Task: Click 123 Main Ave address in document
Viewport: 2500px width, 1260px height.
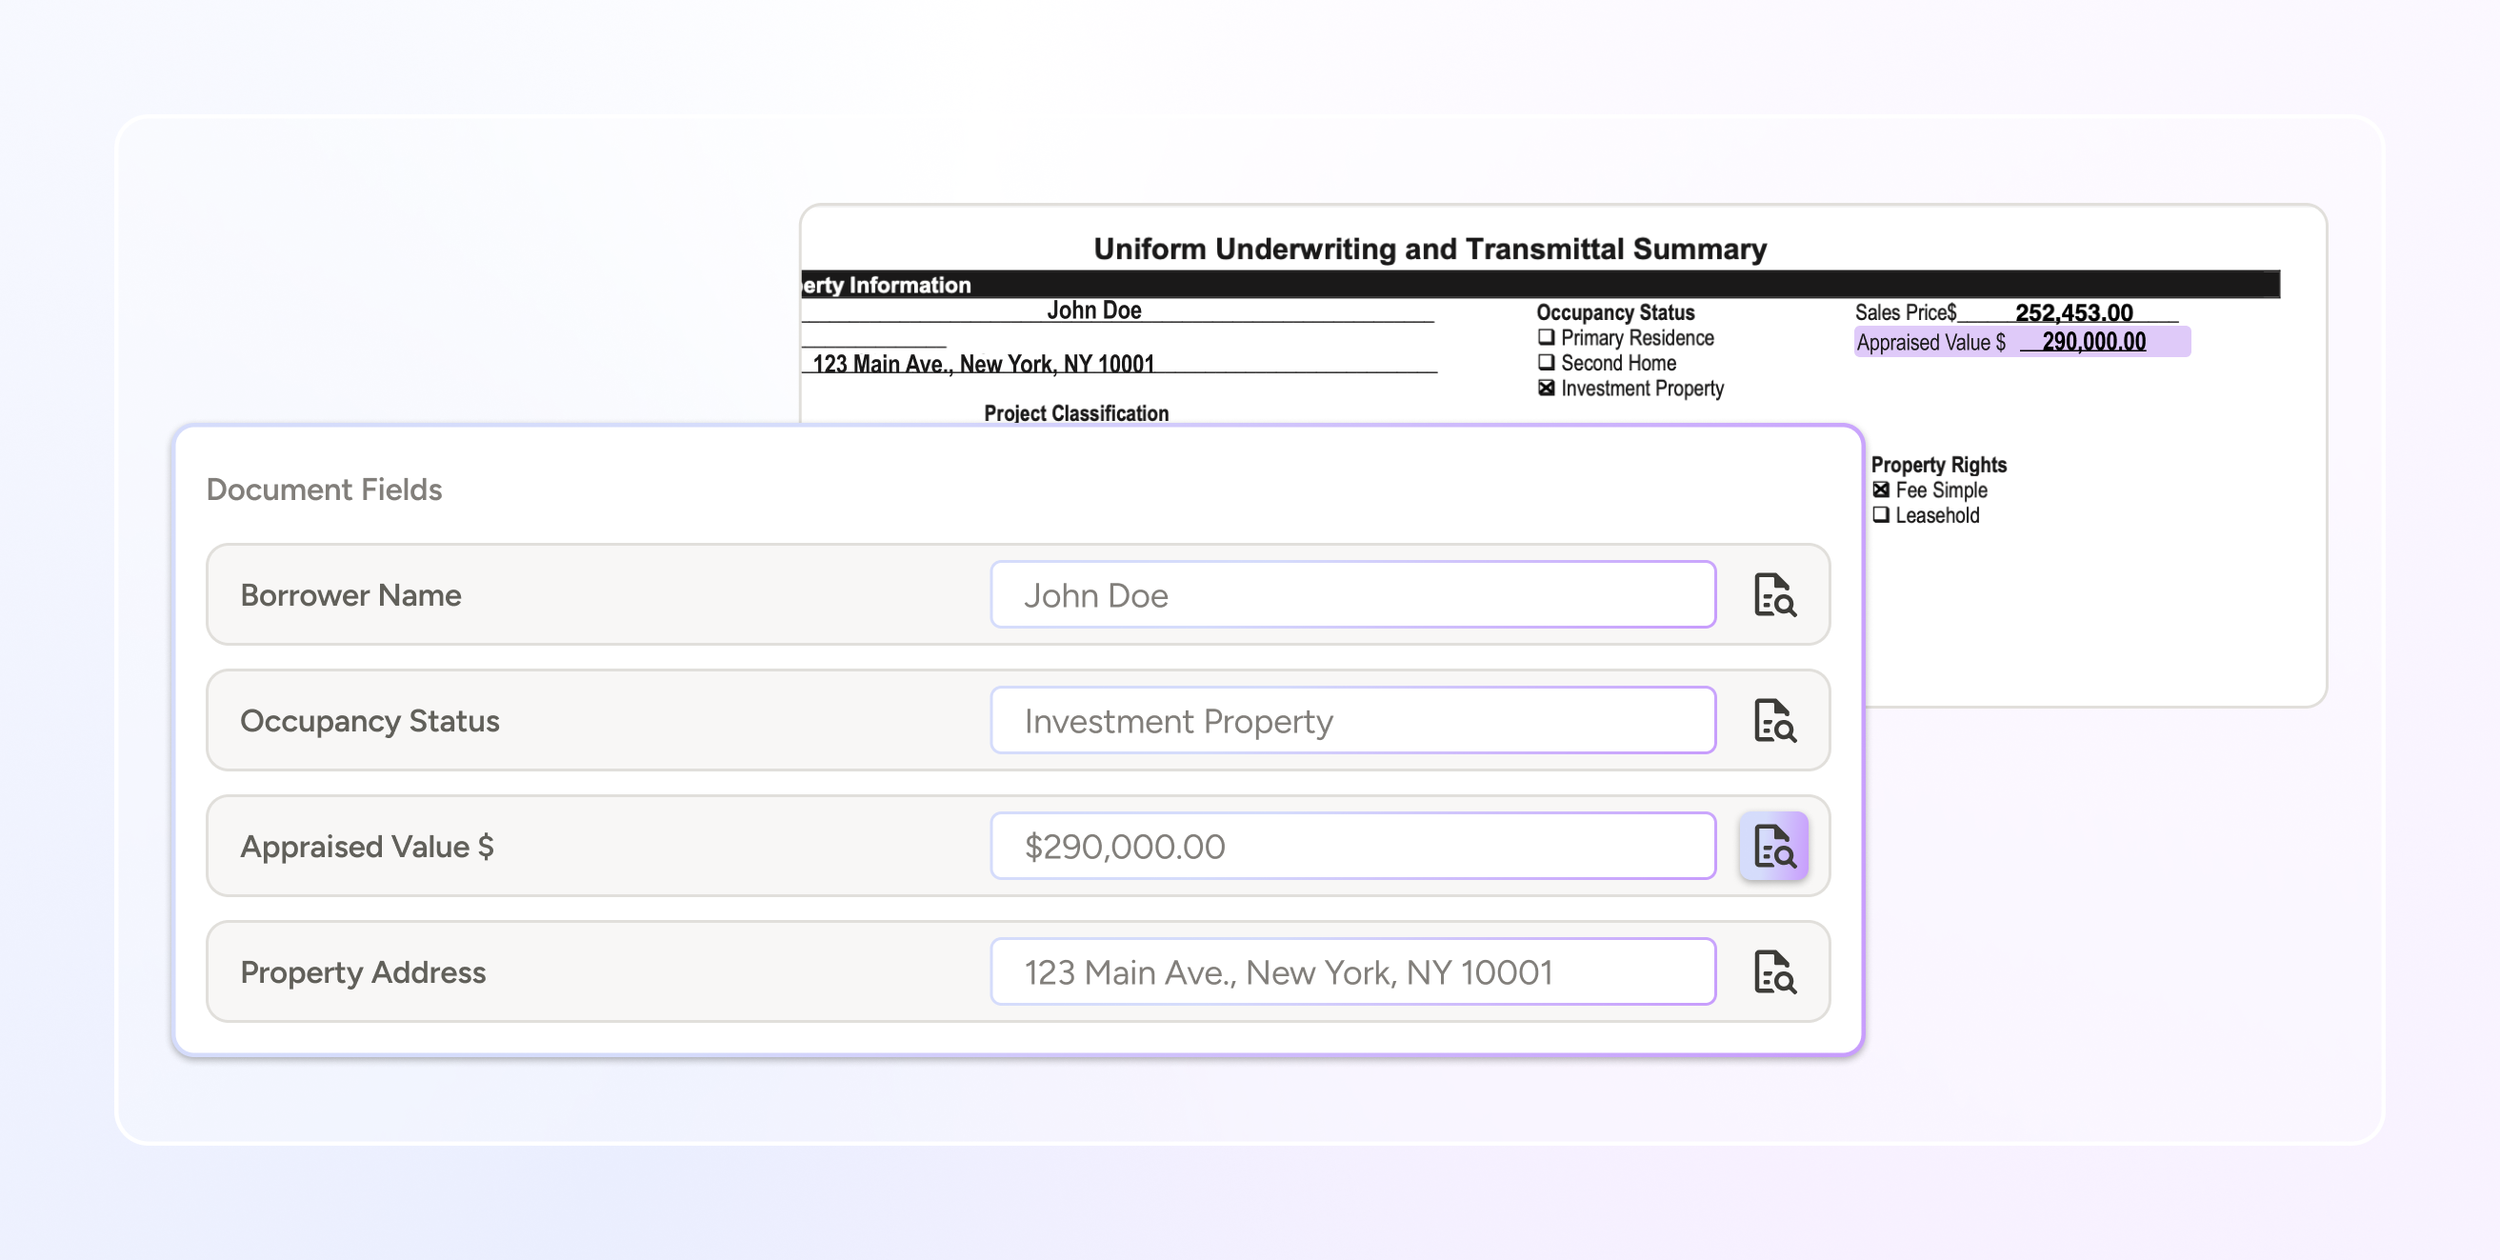Action: tap(983, 364)
